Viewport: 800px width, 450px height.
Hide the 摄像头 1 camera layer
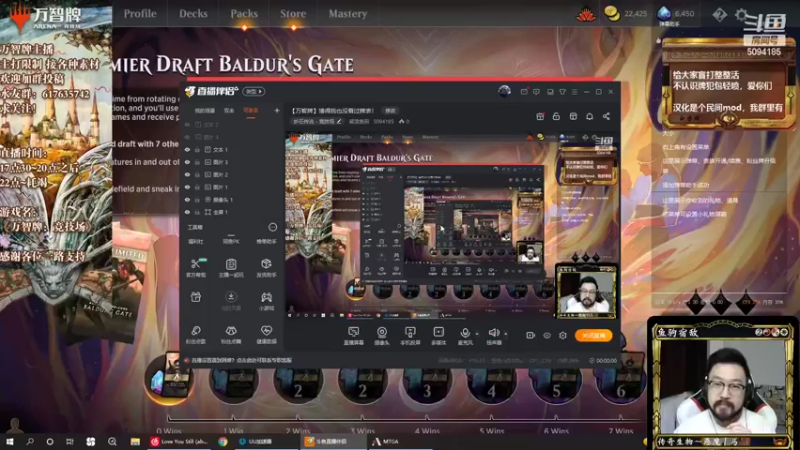coord(187,199)
